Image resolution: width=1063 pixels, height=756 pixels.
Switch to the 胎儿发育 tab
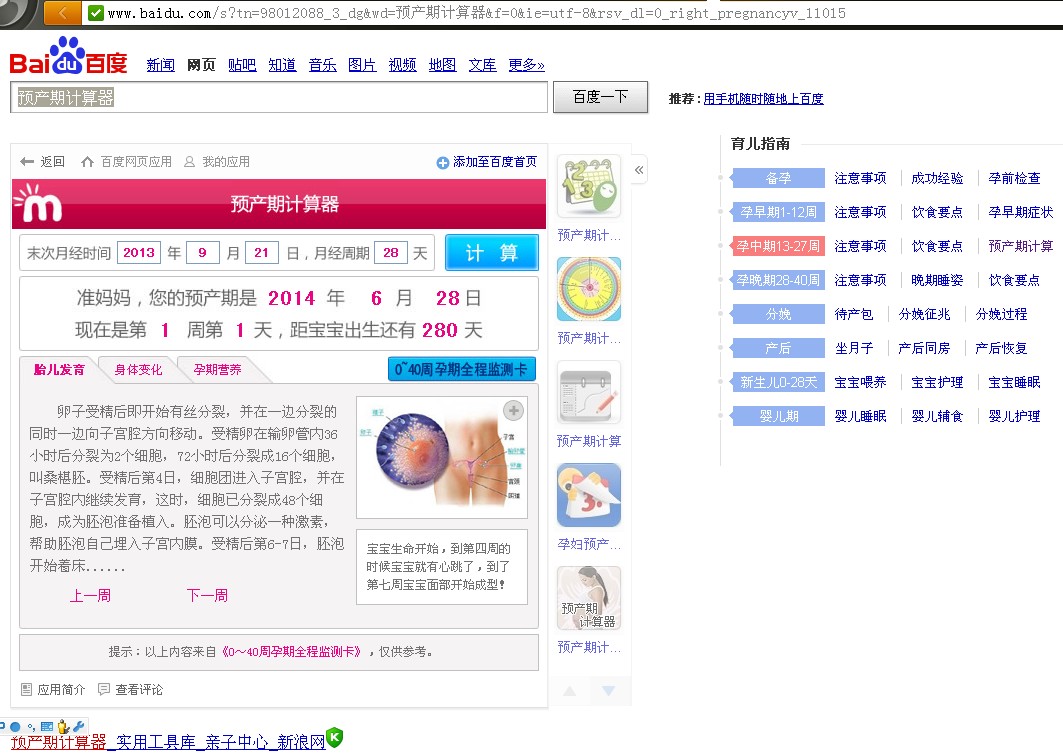(x=60, y=370)
